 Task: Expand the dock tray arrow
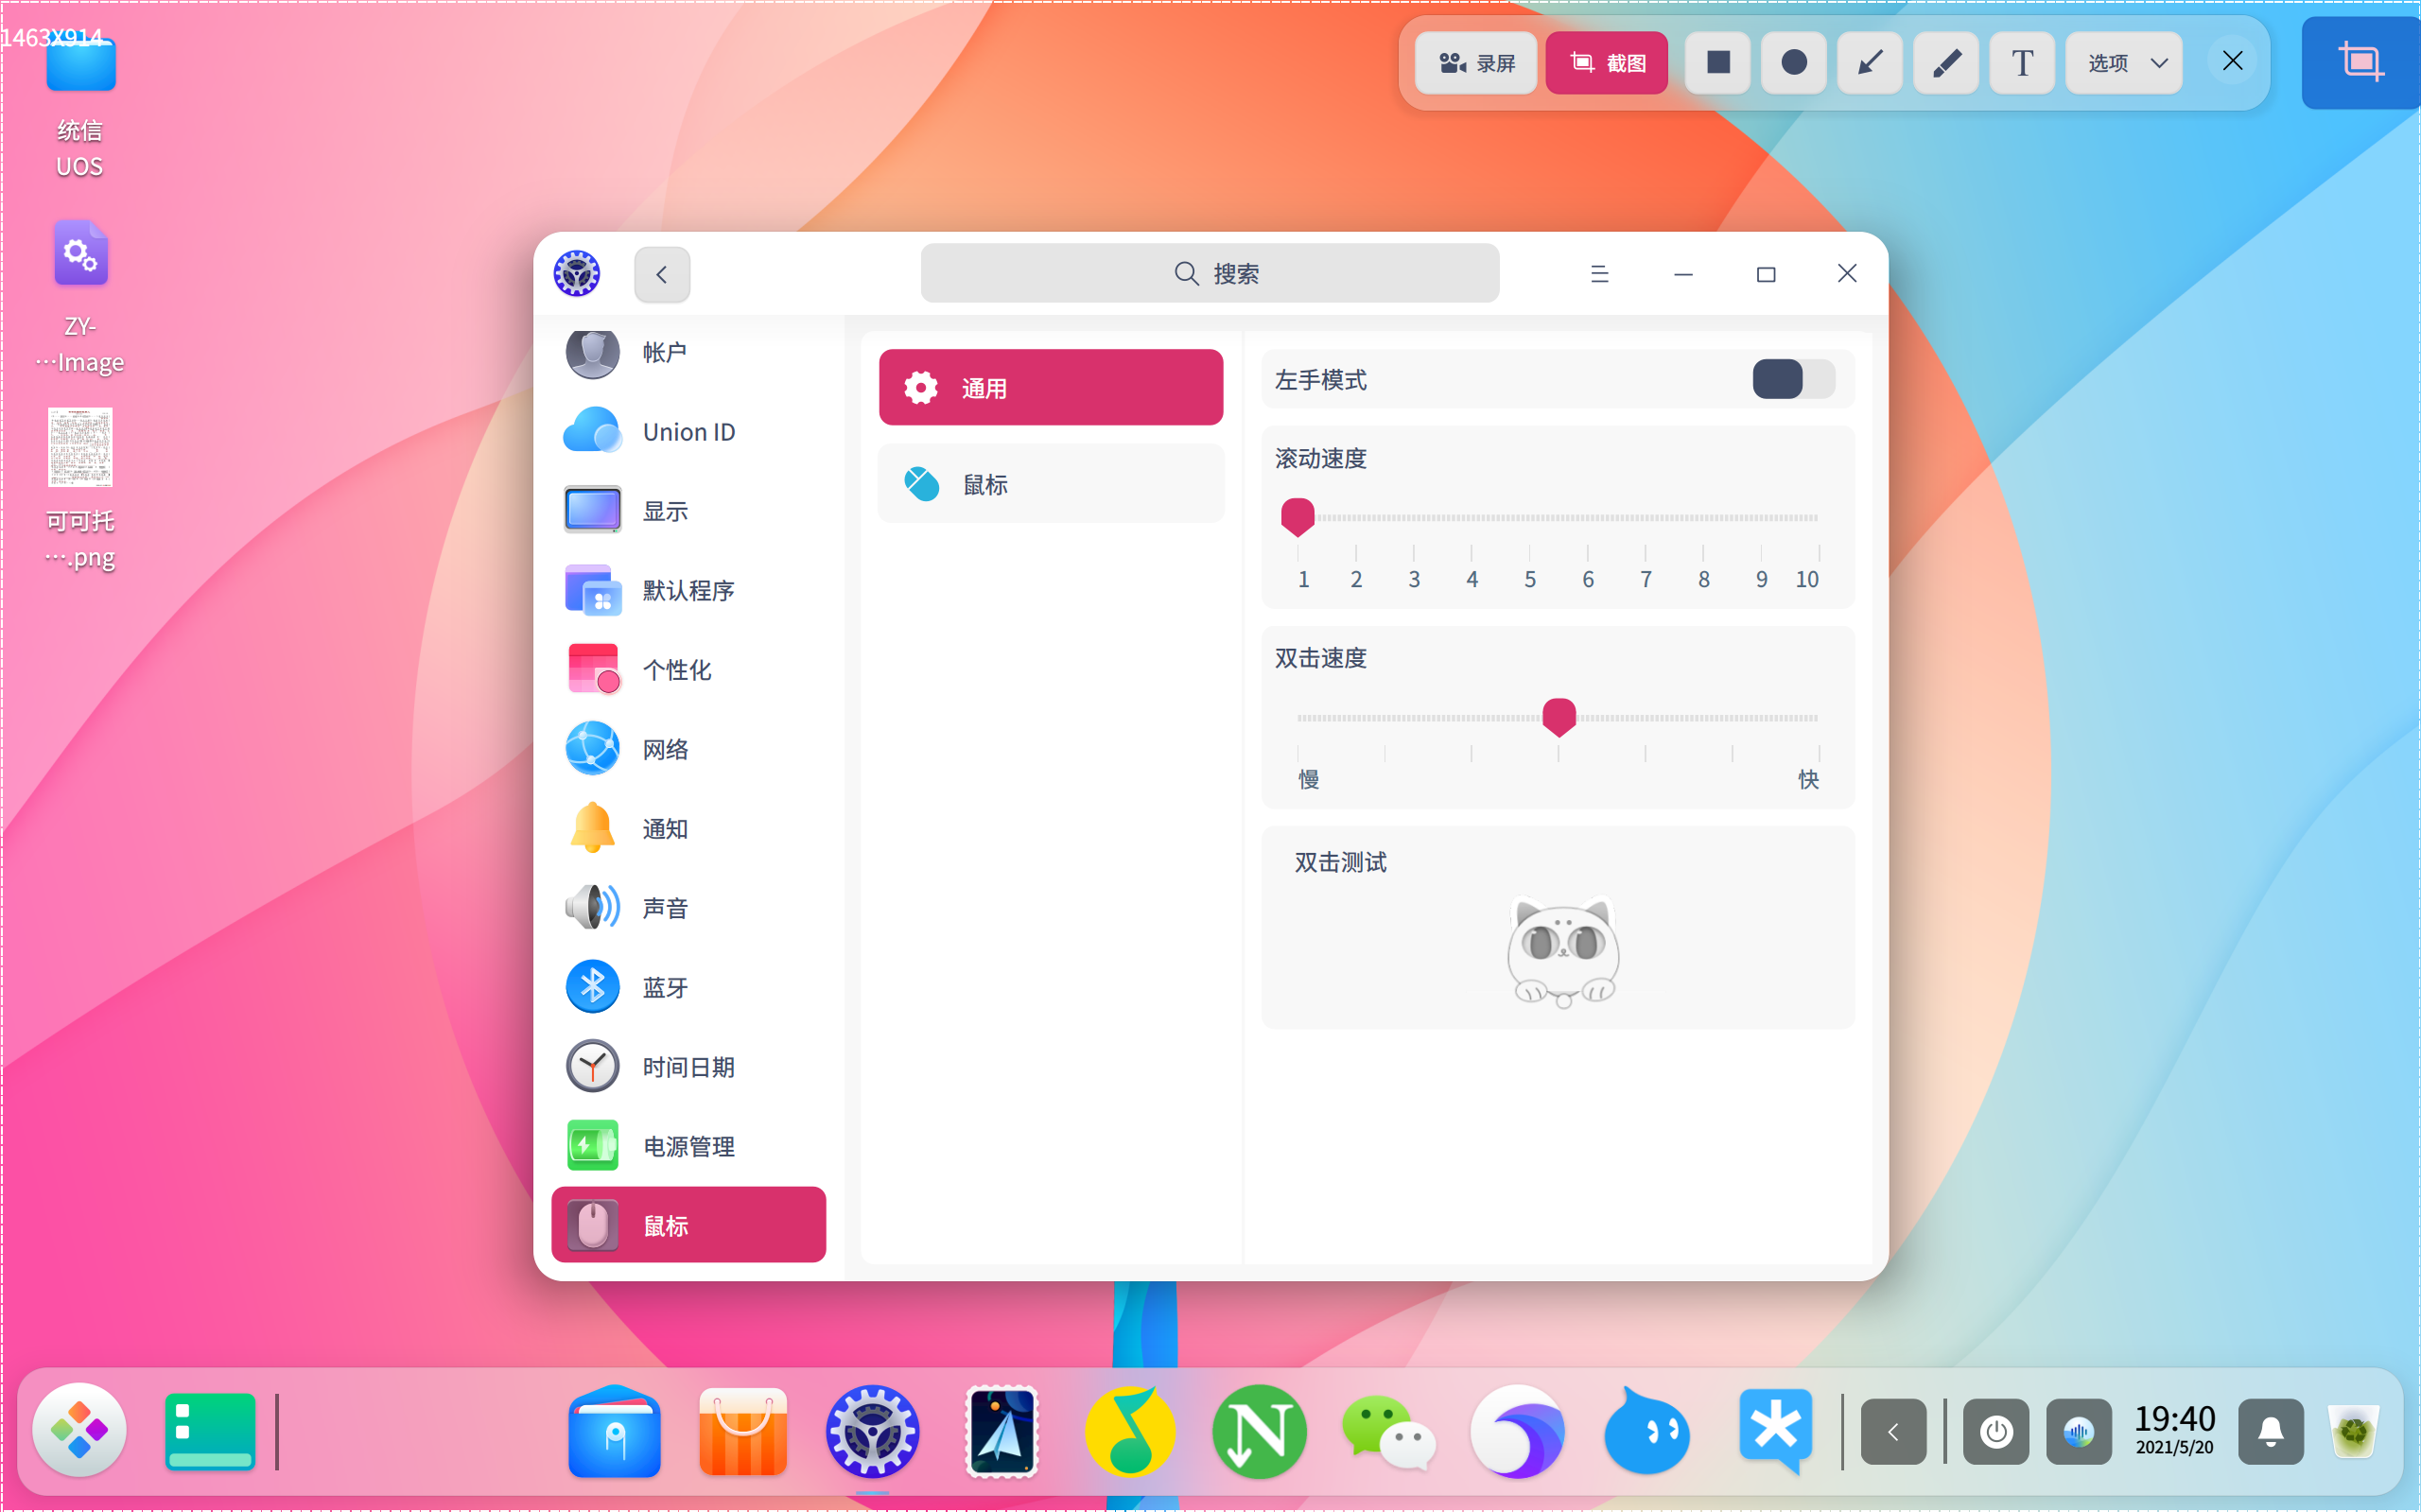[x=1892, y=1432]
